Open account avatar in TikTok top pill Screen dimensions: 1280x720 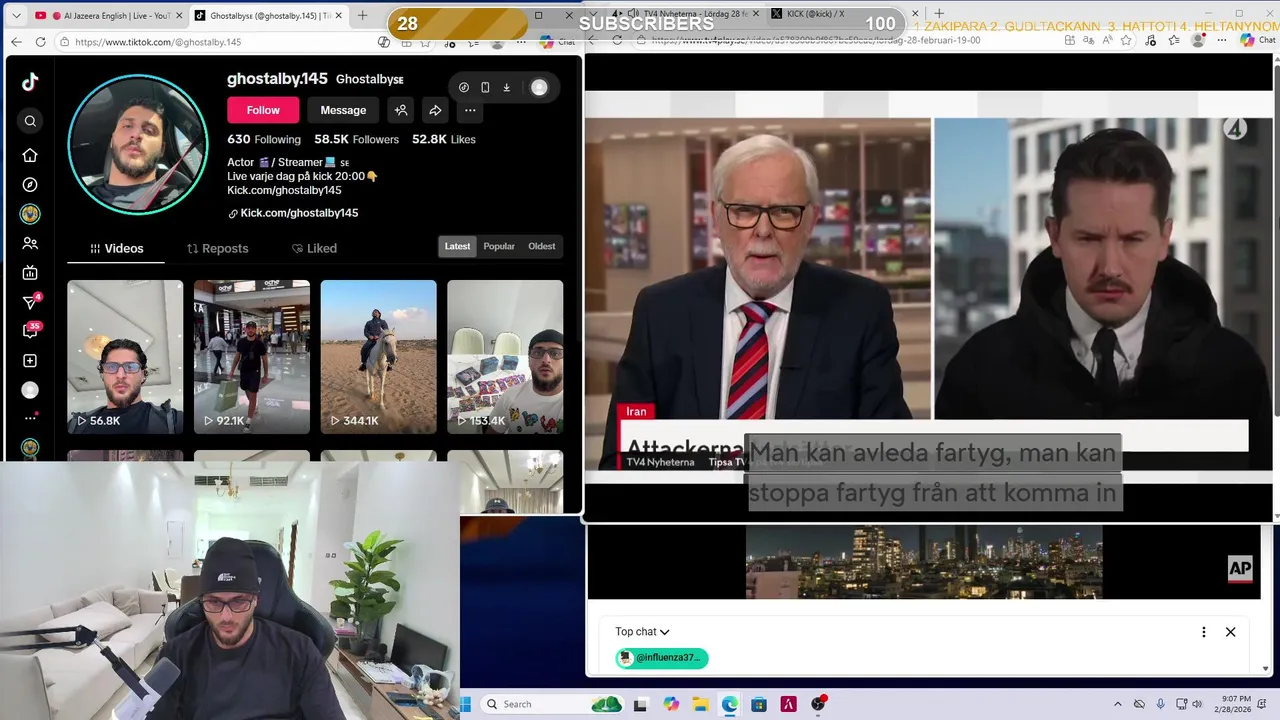(x=539, y=88)
